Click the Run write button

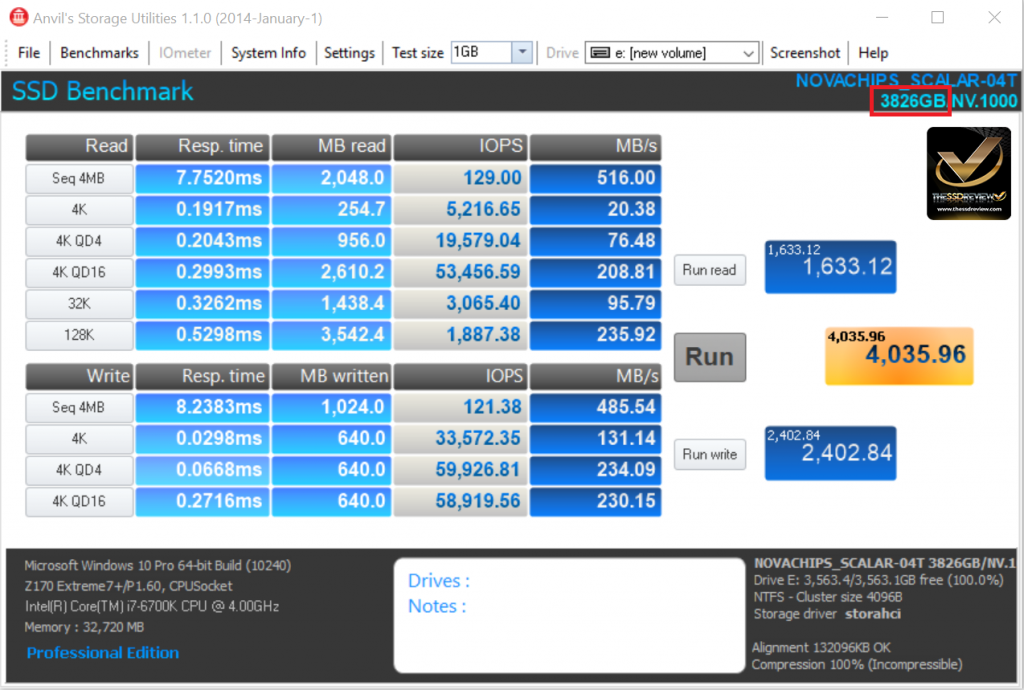[709, 454]
